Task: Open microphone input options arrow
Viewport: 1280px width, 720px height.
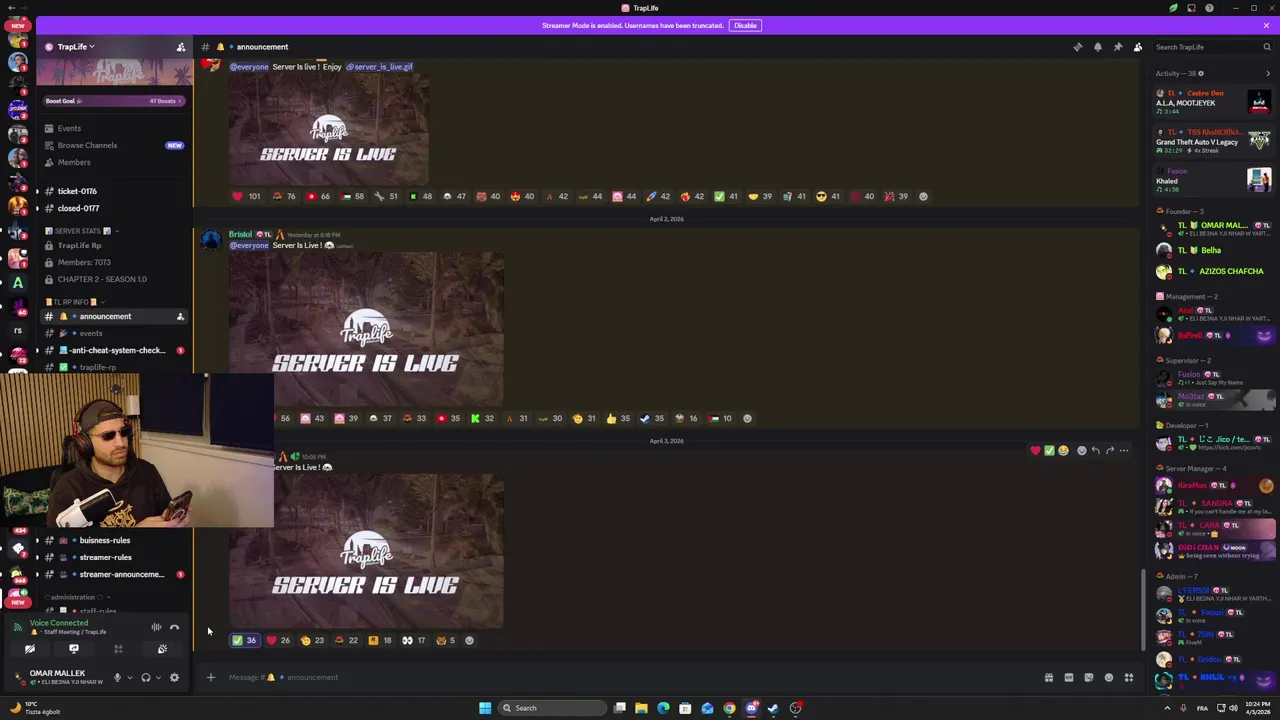Action: [x=129, y=678]
